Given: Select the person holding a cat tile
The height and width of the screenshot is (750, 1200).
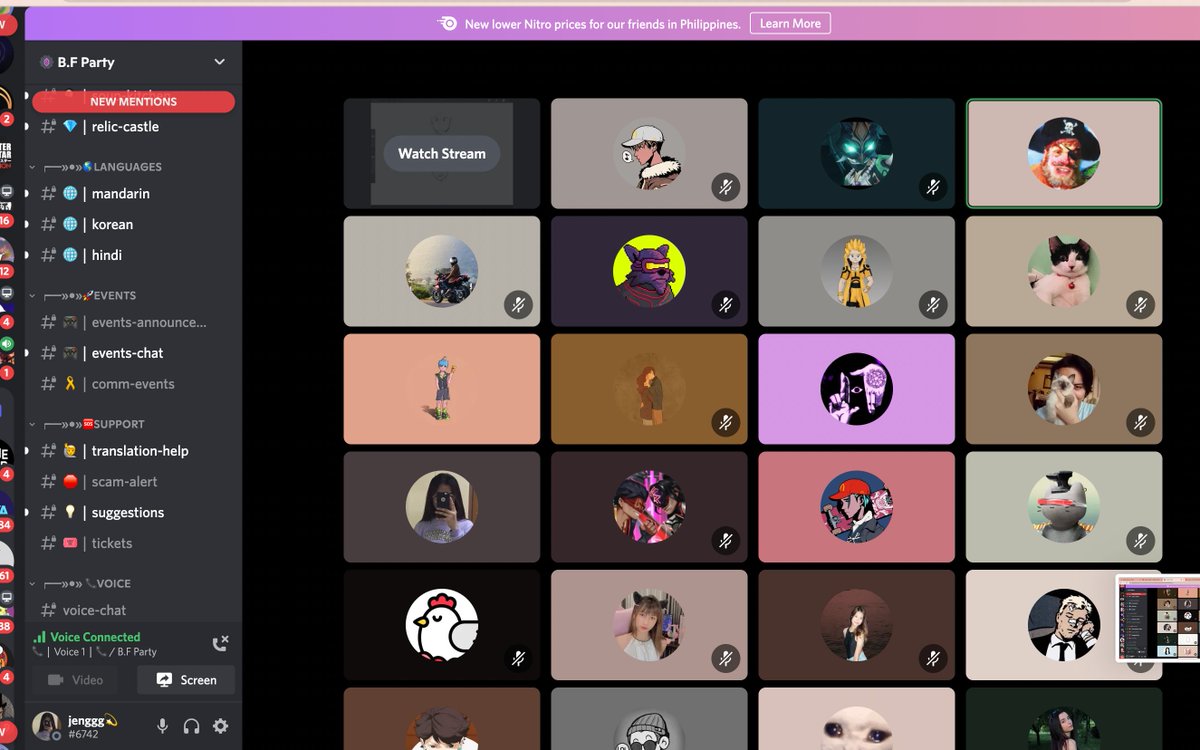Looking at the screenshot, I should 1064,389.
